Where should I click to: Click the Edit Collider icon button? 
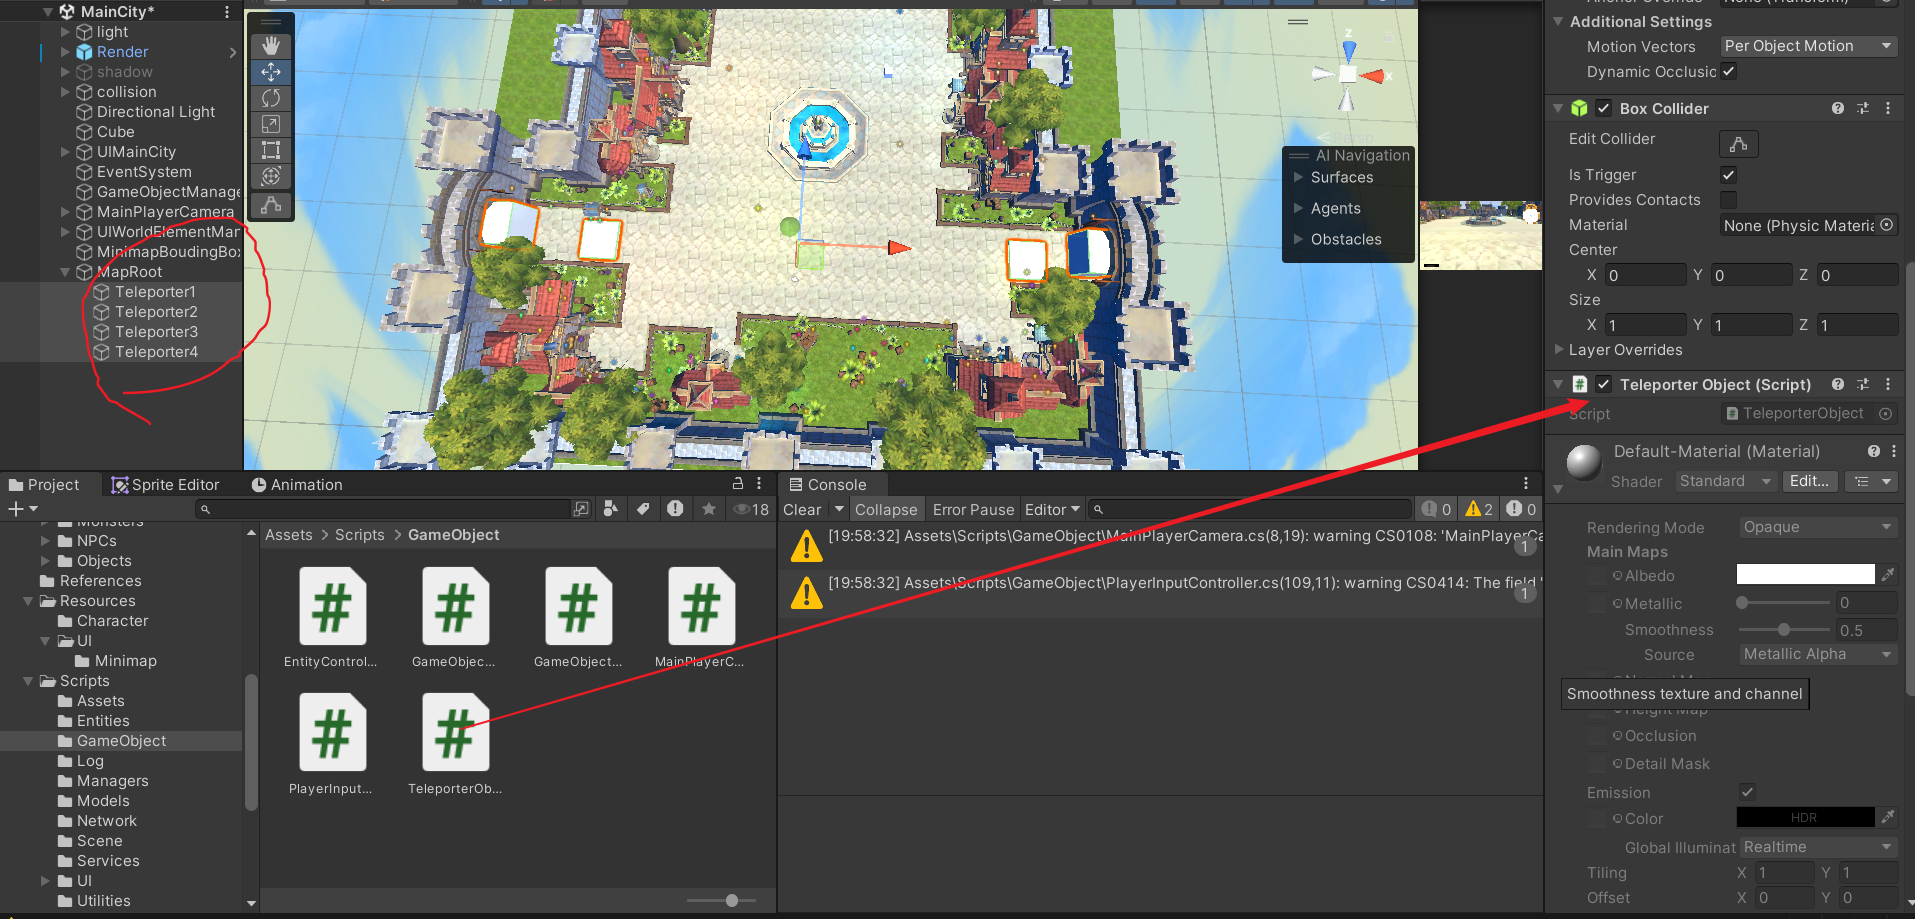point(1738,144)
